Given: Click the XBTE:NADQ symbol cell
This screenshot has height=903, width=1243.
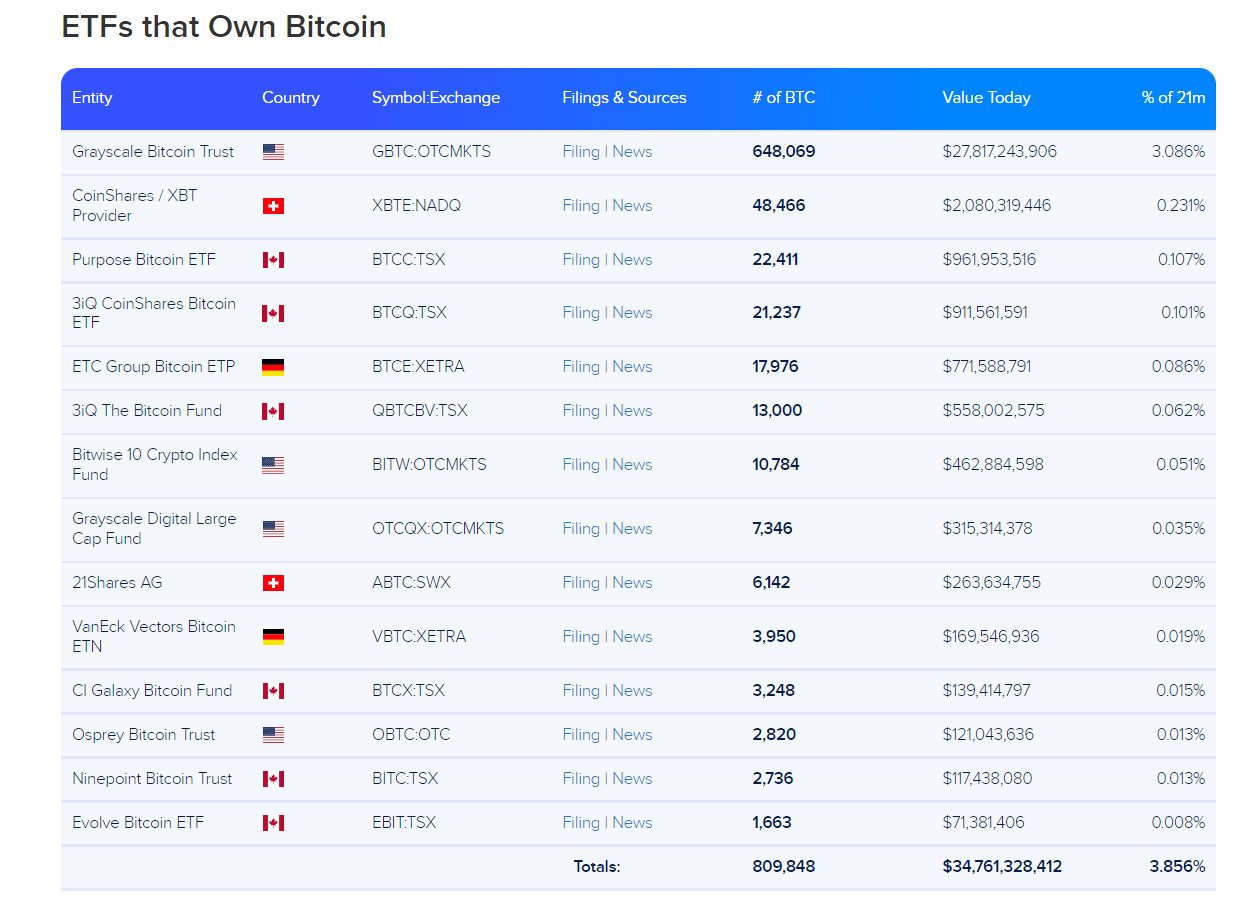Looking at the screenshot, I should coord(417,206).
